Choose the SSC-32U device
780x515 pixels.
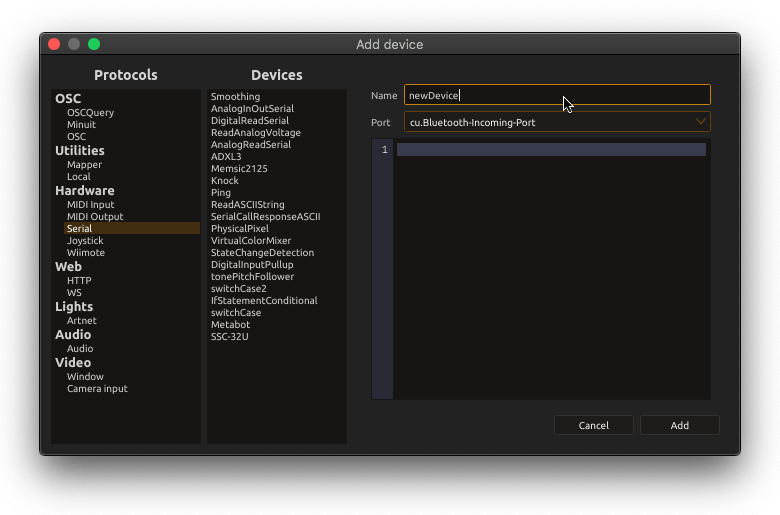(x=229, y=336)
